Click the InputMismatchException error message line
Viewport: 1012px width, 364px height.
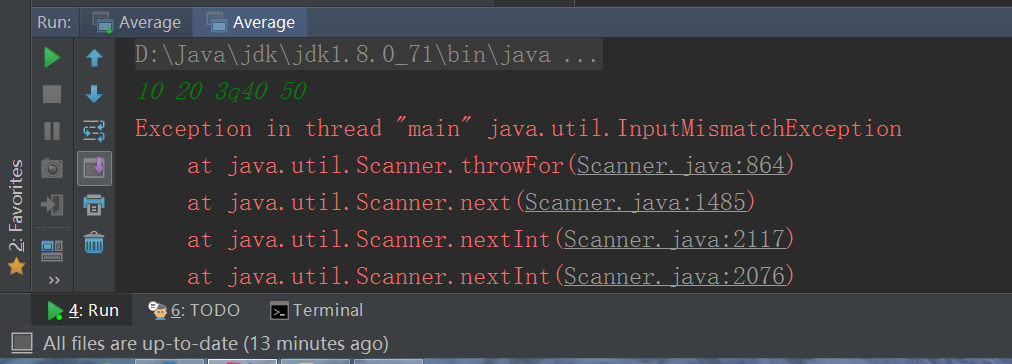tap(518, 129)
